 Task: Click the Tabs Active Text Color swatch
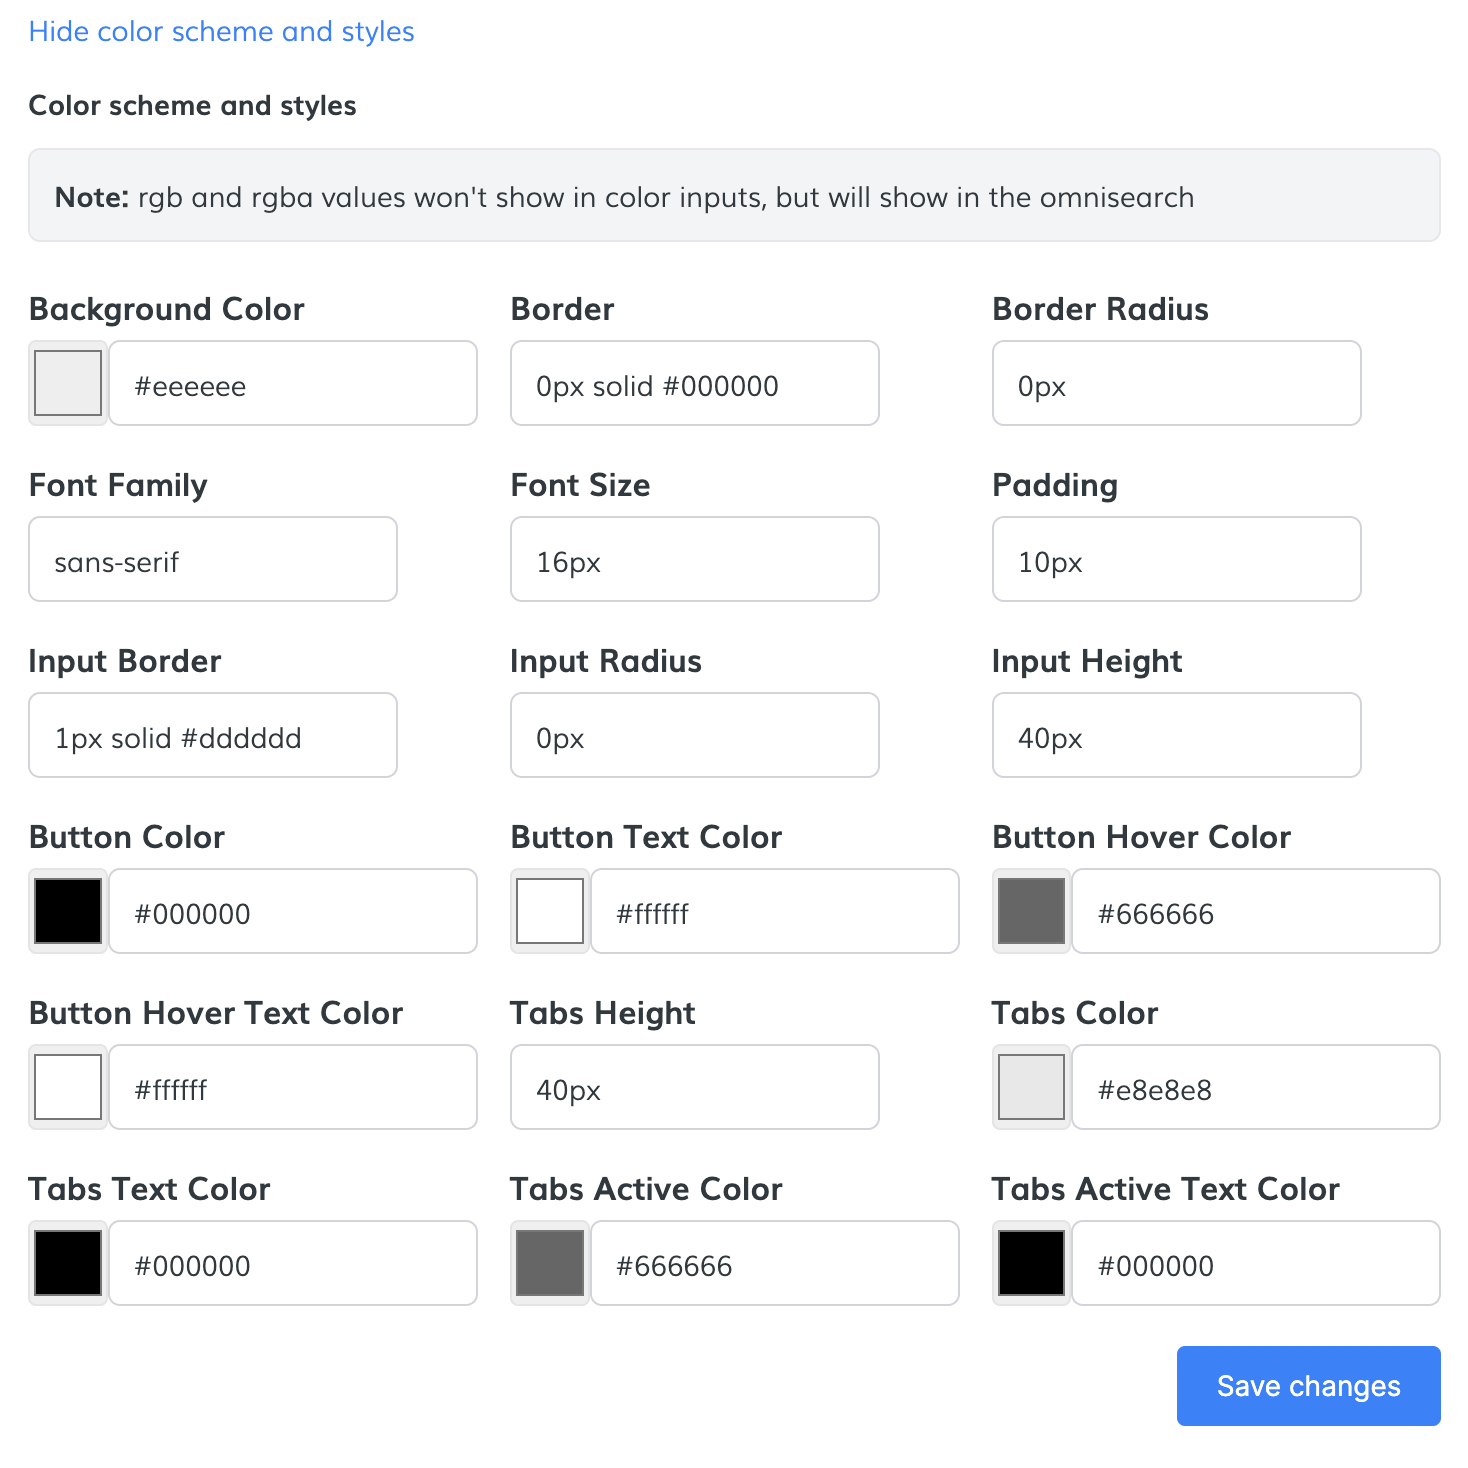tap(1032, 1263)
